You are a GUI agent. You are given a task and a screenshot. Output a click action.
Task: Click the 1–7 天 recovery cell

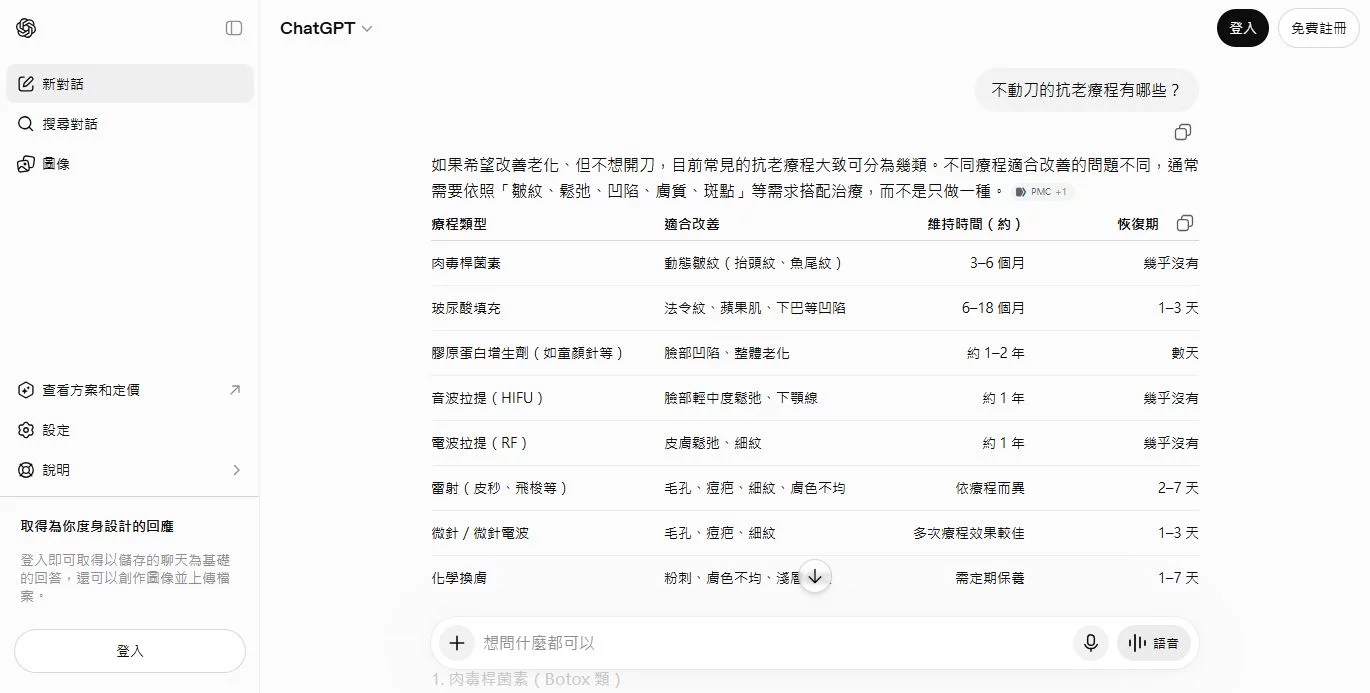[1178, 578]
